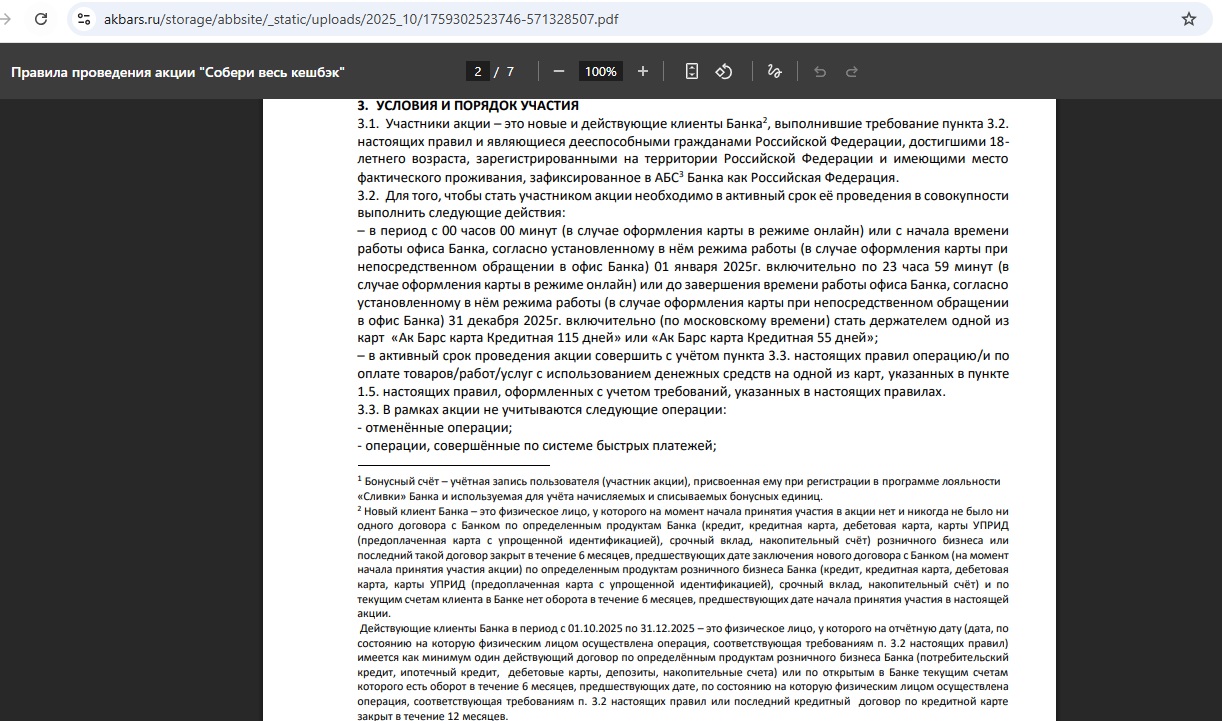1222x721 pixels.
Task: Open site information icon beside the URL
Action: [84, 19]
